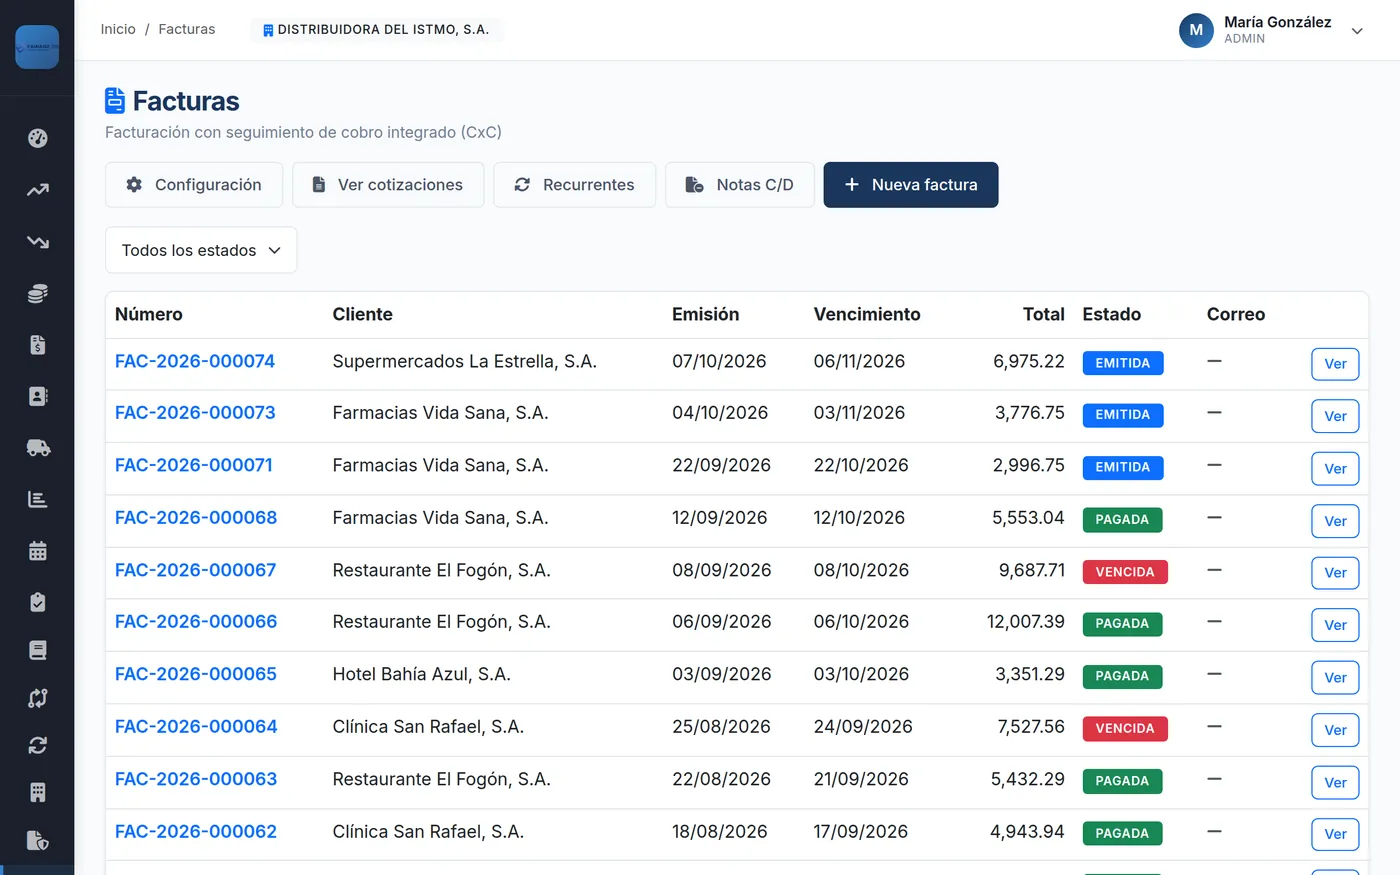
Task: Click the upward trend arrow sidebar icon
Action: 38,190
